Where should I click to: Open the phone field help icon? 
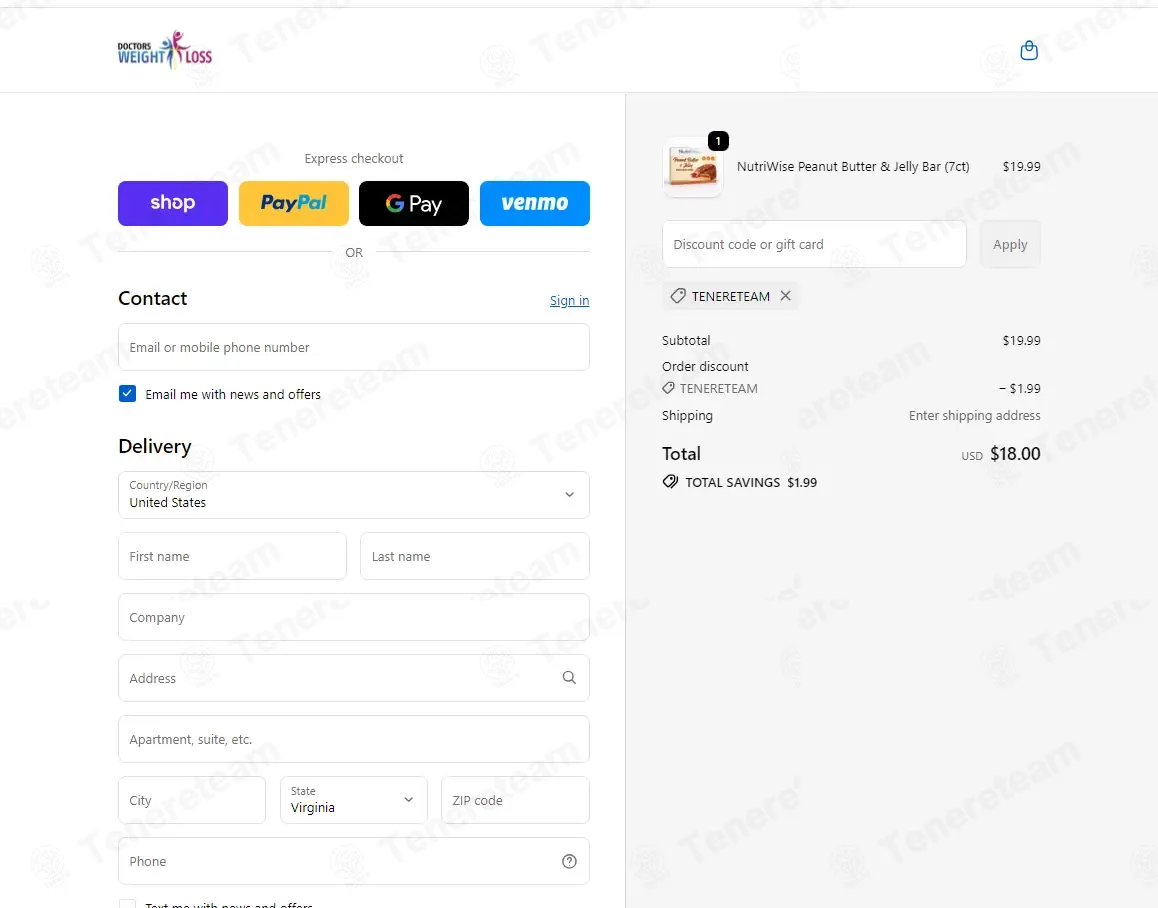pos(569,861)
